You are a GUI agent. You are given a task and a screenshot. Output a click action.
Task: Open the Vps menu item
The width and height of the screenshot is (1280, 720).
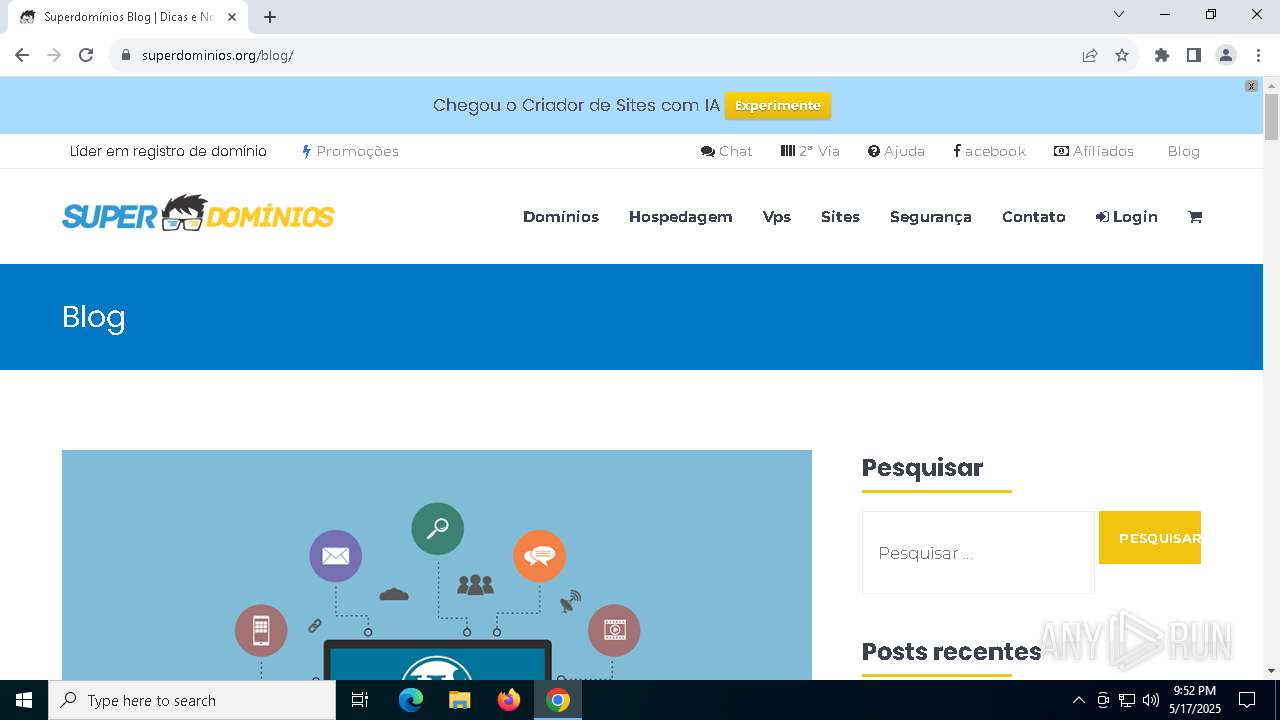click(x=776, y=217)
